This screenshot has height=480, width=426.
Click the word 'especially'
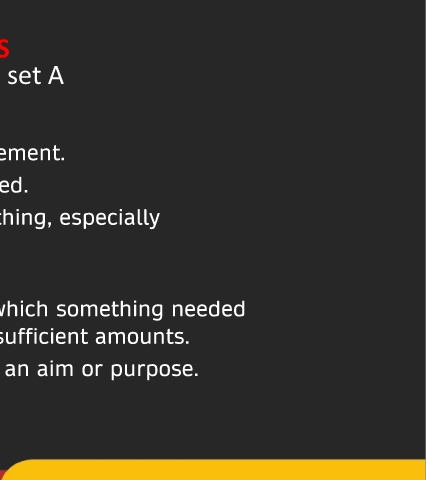pos(110,219)
